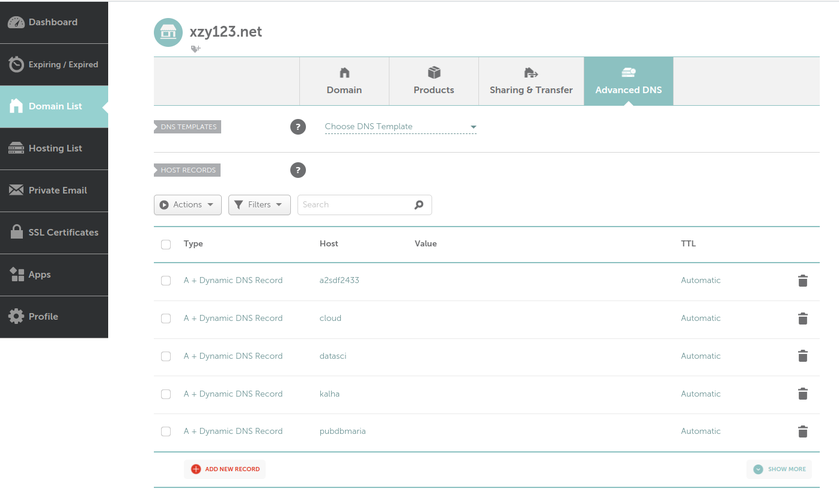Viewport: 839px width, 497px height.
Task: Toggle the select-all checkbox in table header
Action: pos(166,244)
